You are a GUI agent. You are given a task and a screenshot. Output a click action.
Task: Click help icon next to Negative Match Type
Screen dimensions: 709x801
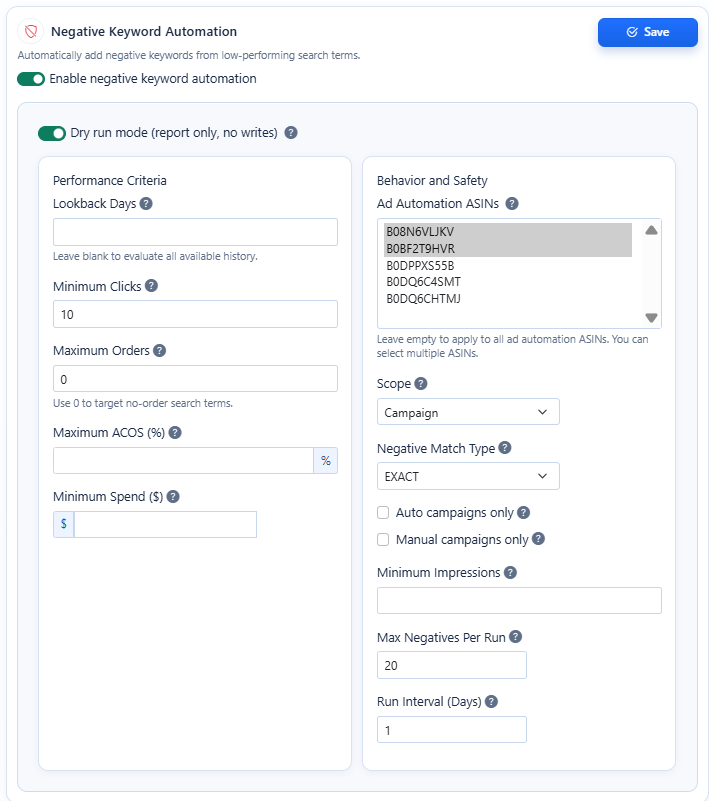click(505, 448)
